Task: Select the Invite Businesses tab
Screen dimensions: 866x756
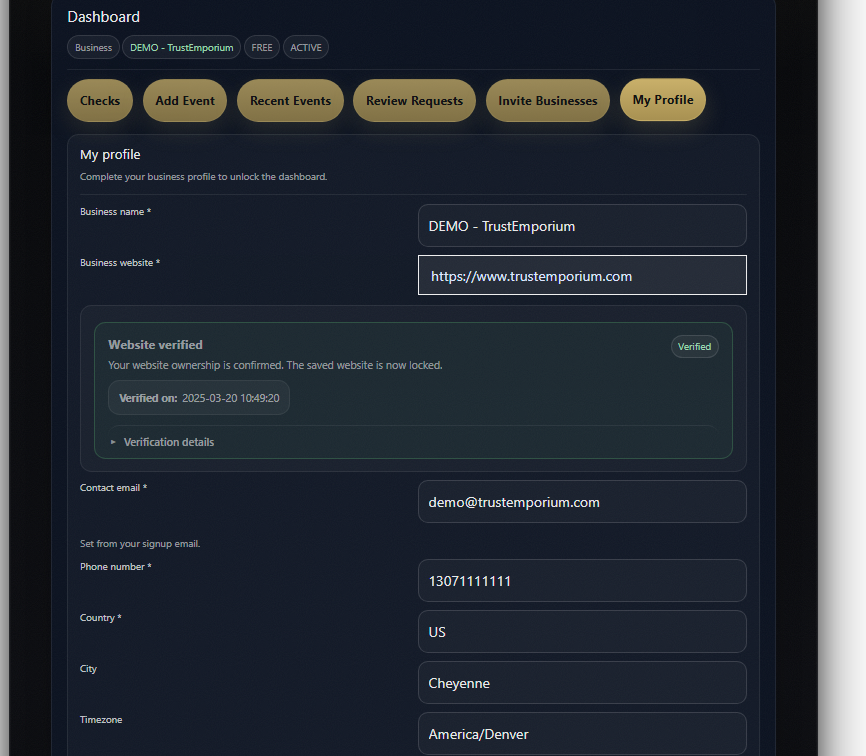Action: [x=548, y=101]
